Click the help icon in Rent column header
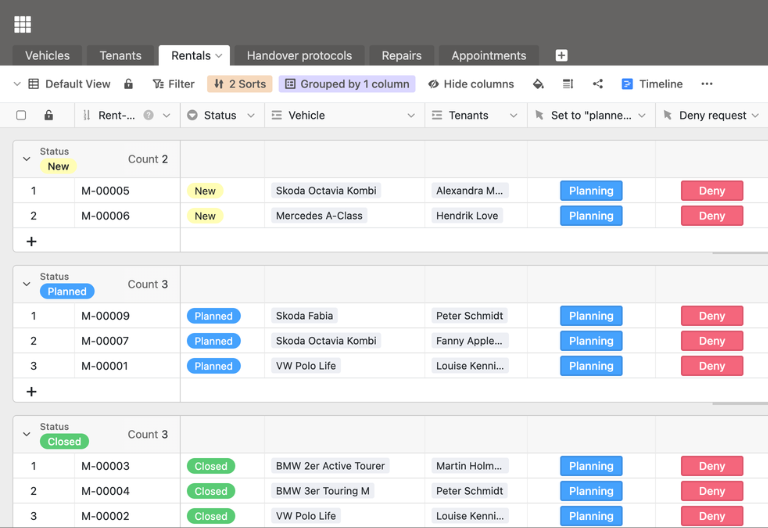768x528 pixels. [x=149, y=116]
